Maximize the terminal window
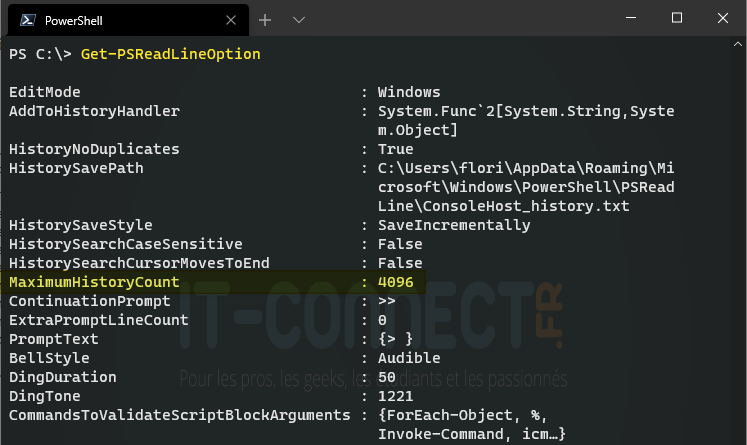This screenshot has width=747, height=445. pos(677,18)
